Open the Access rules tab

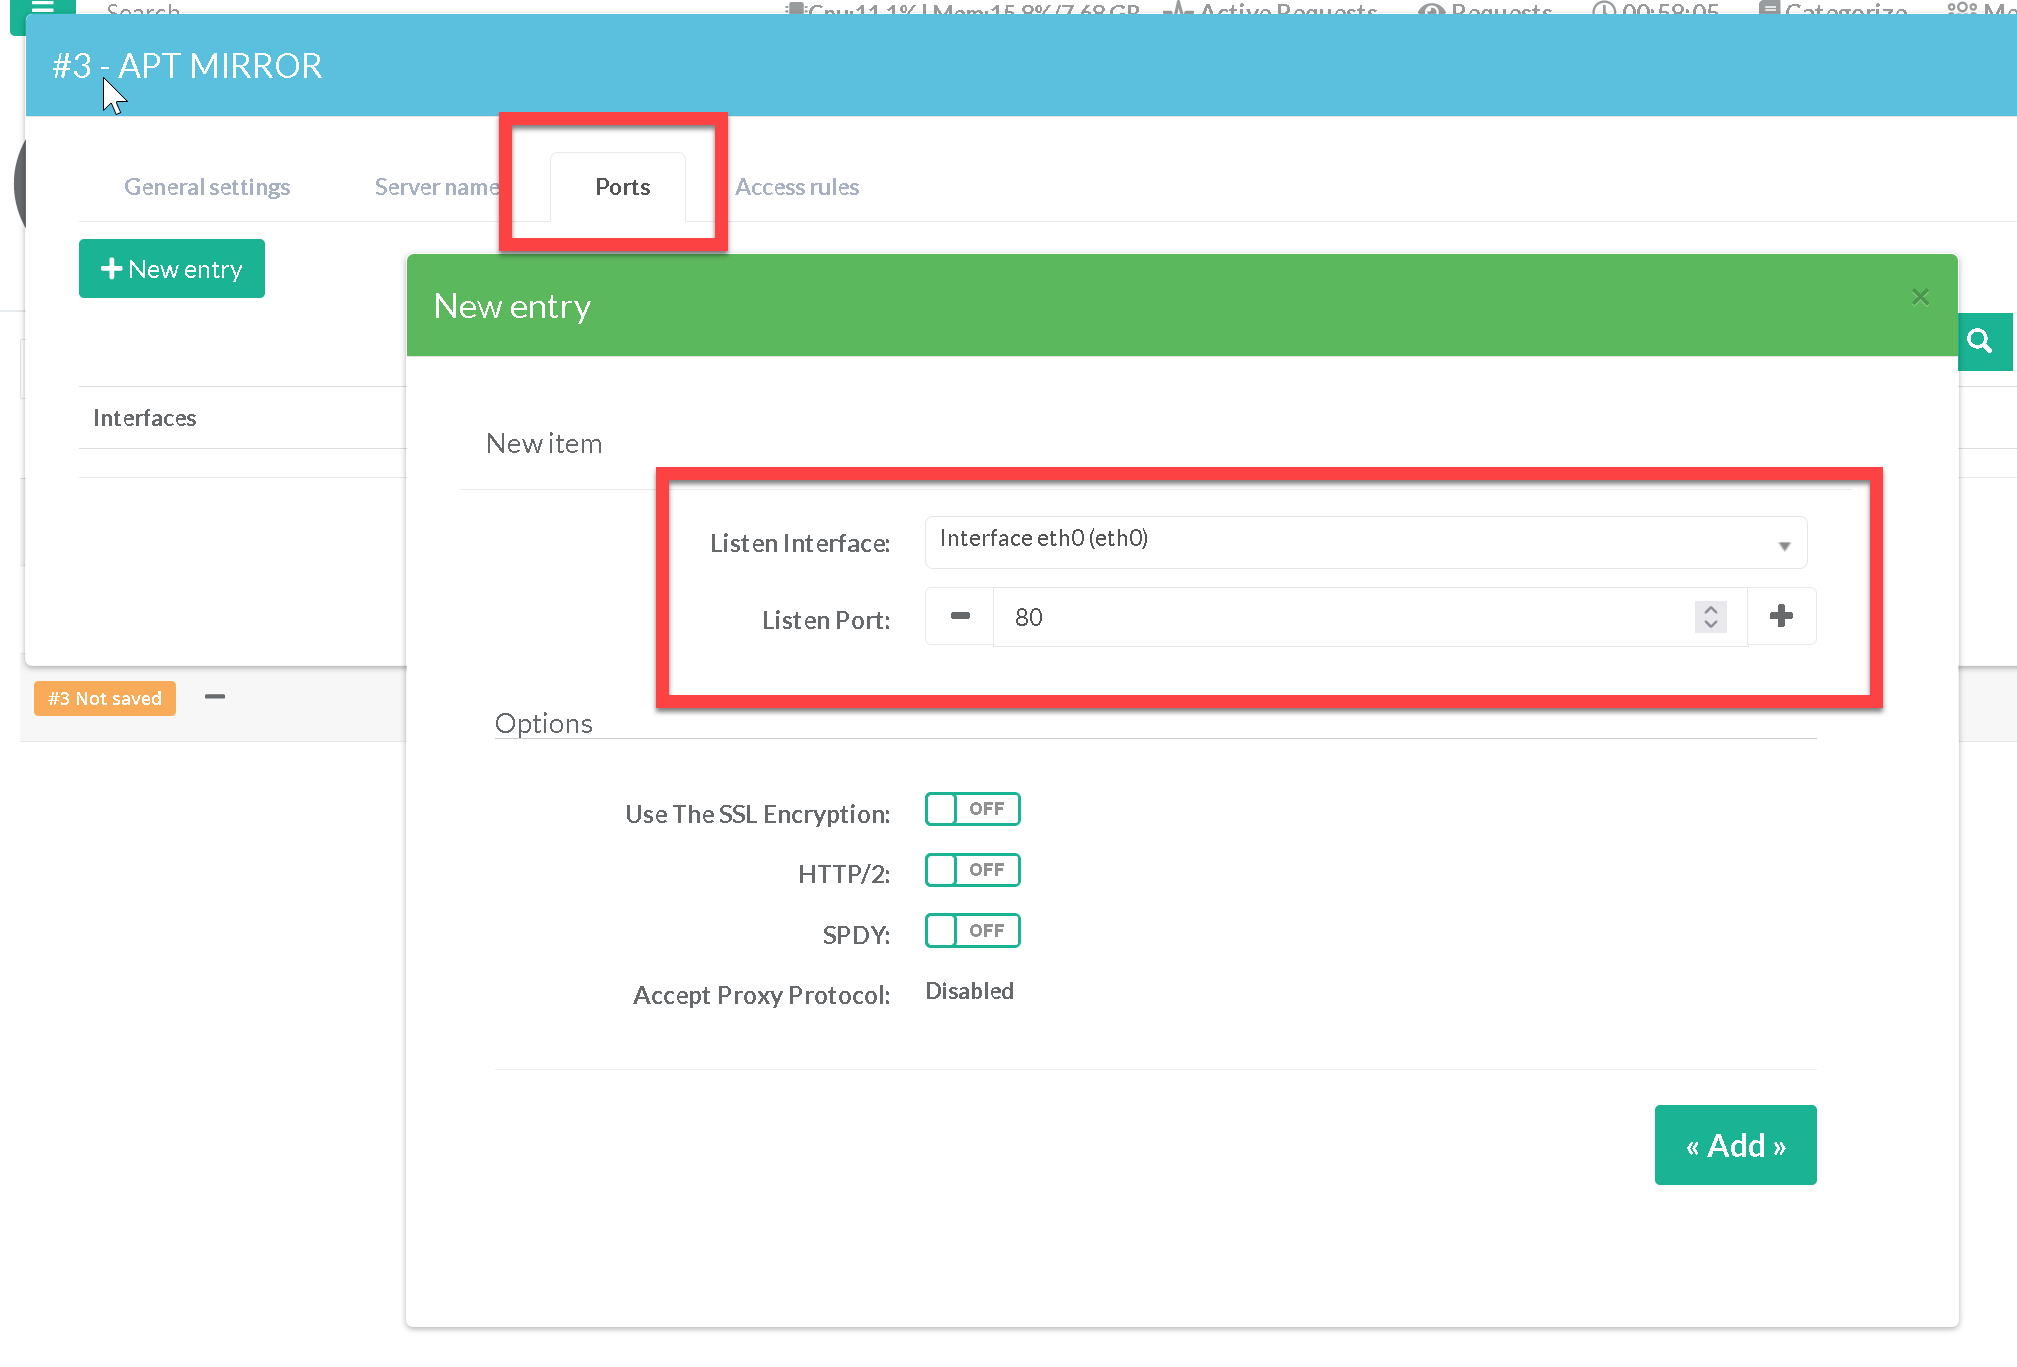coord(797,187)
